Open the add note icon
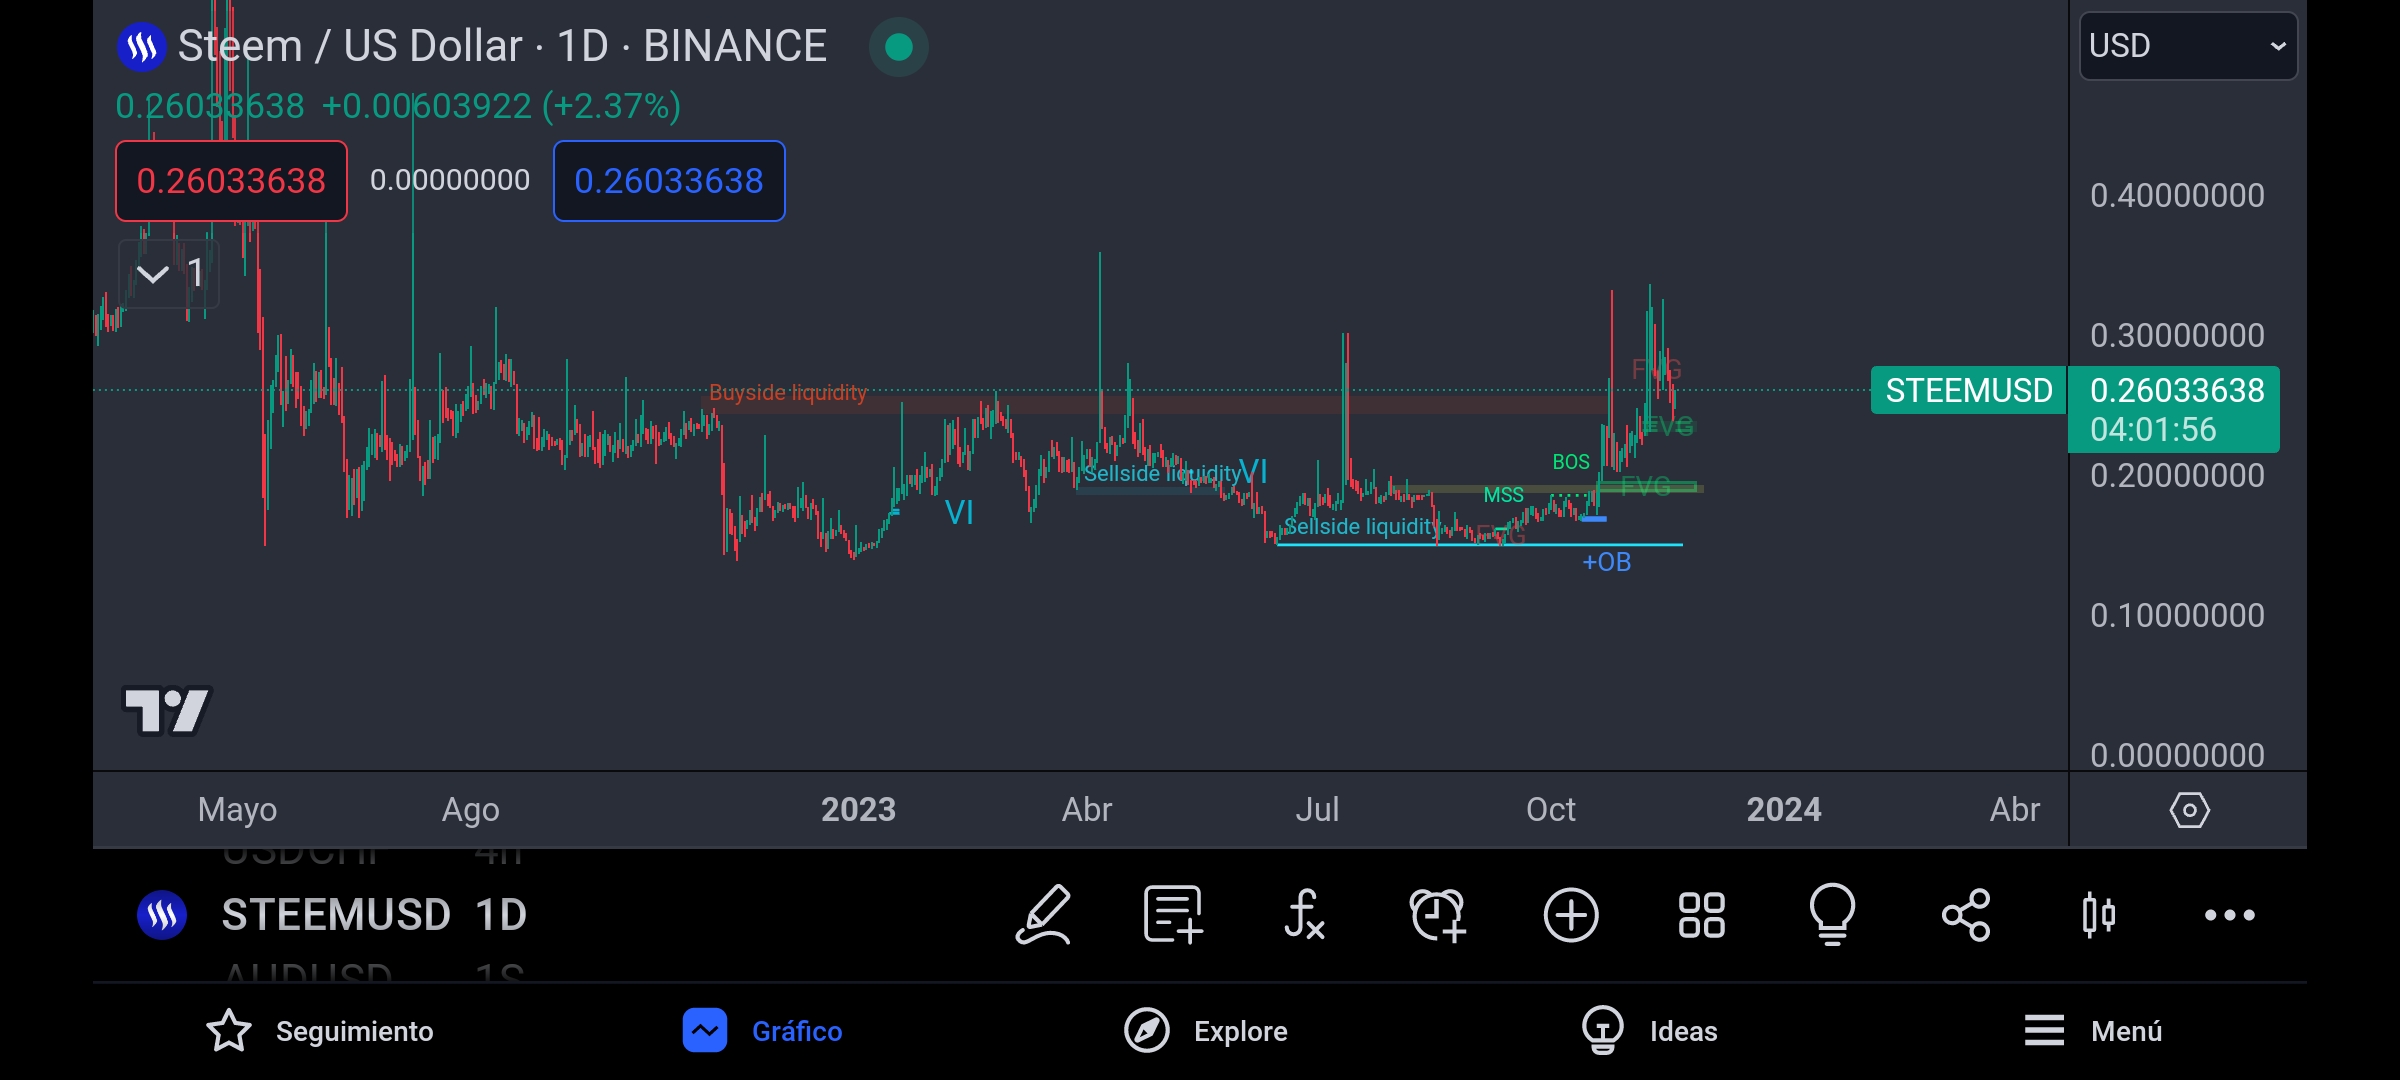This screenshot has height=1080, width=2400. coord(1173,914)
